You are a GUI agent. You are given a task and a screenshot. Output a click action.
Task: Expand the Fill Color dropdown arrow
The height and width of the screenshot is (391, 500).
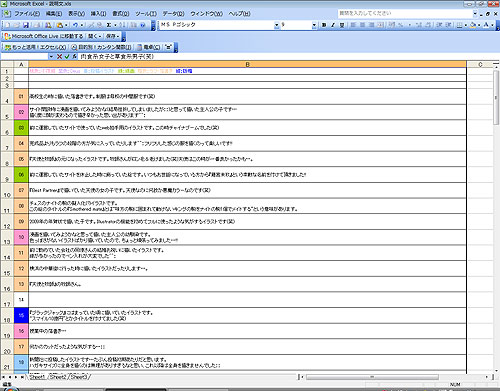pos(479,25)
